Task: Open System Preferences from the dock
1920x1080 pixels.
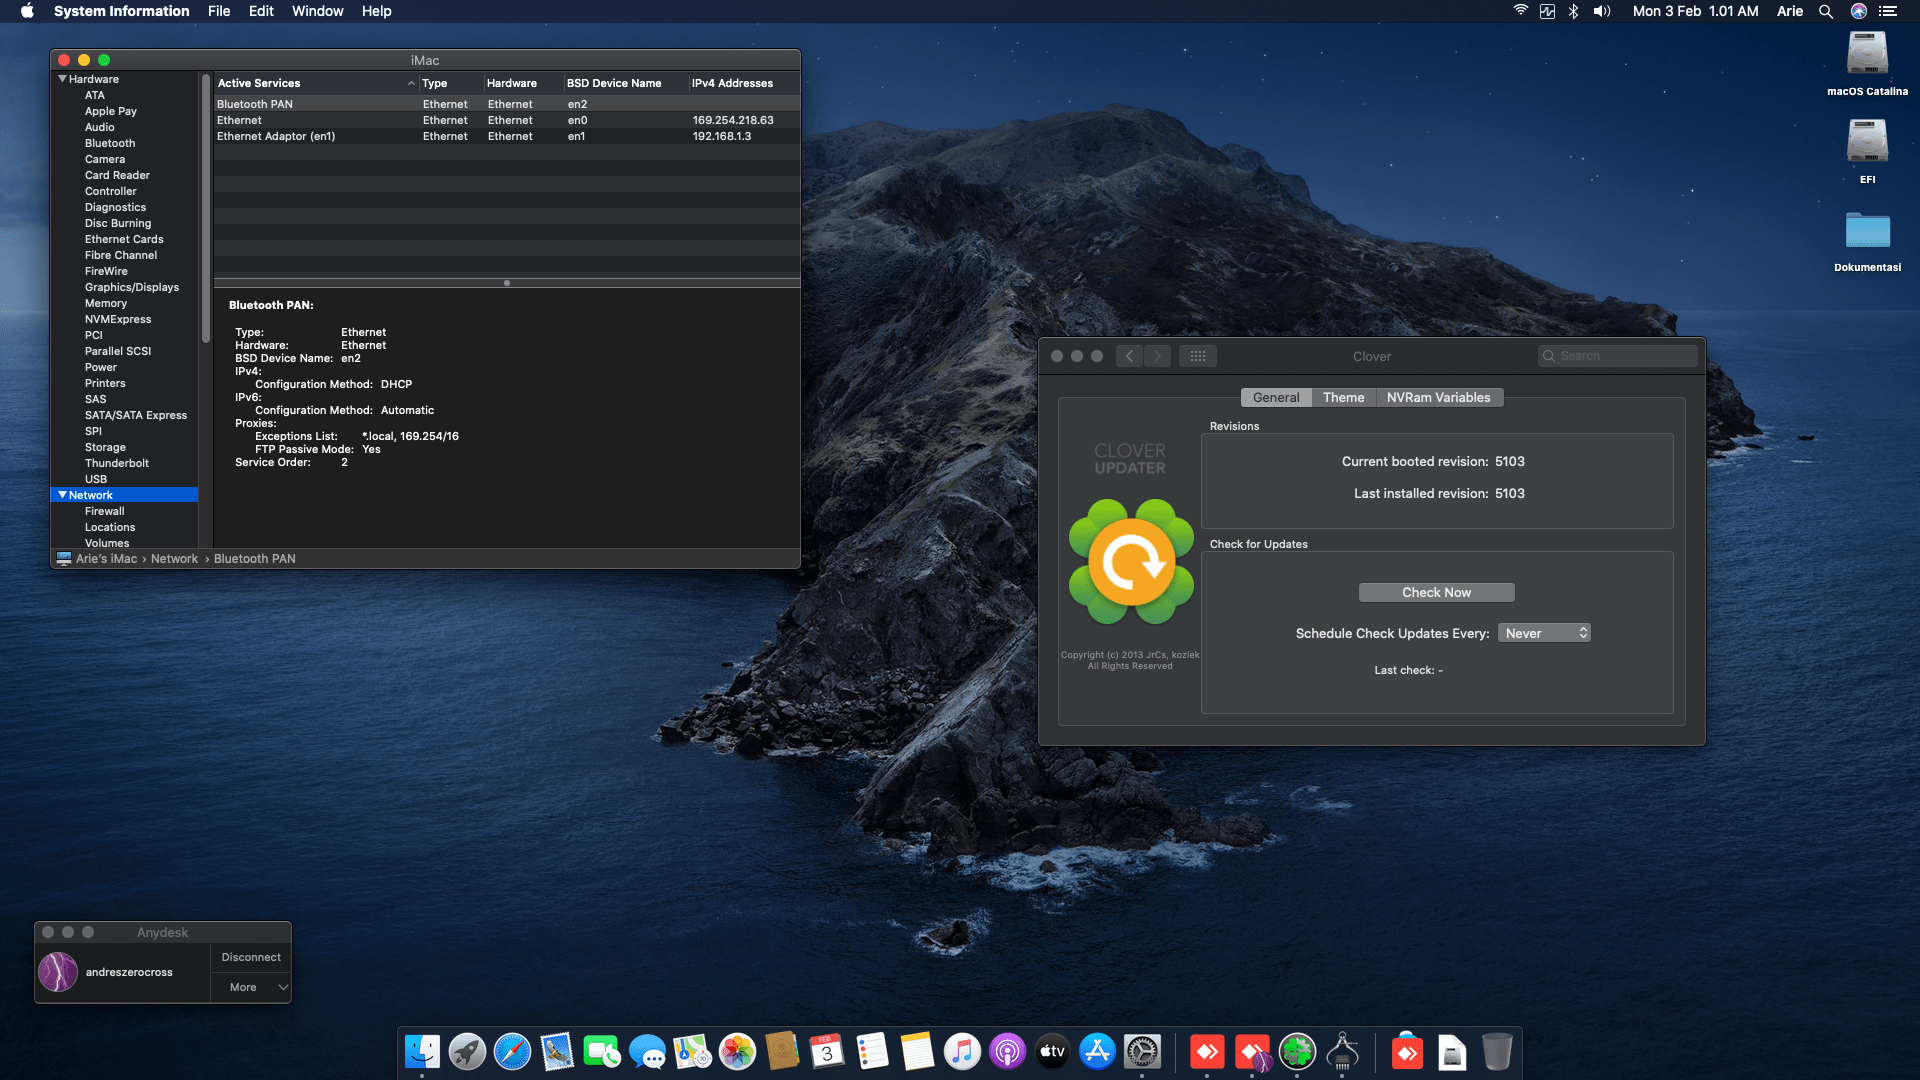Action: 1142,1052
